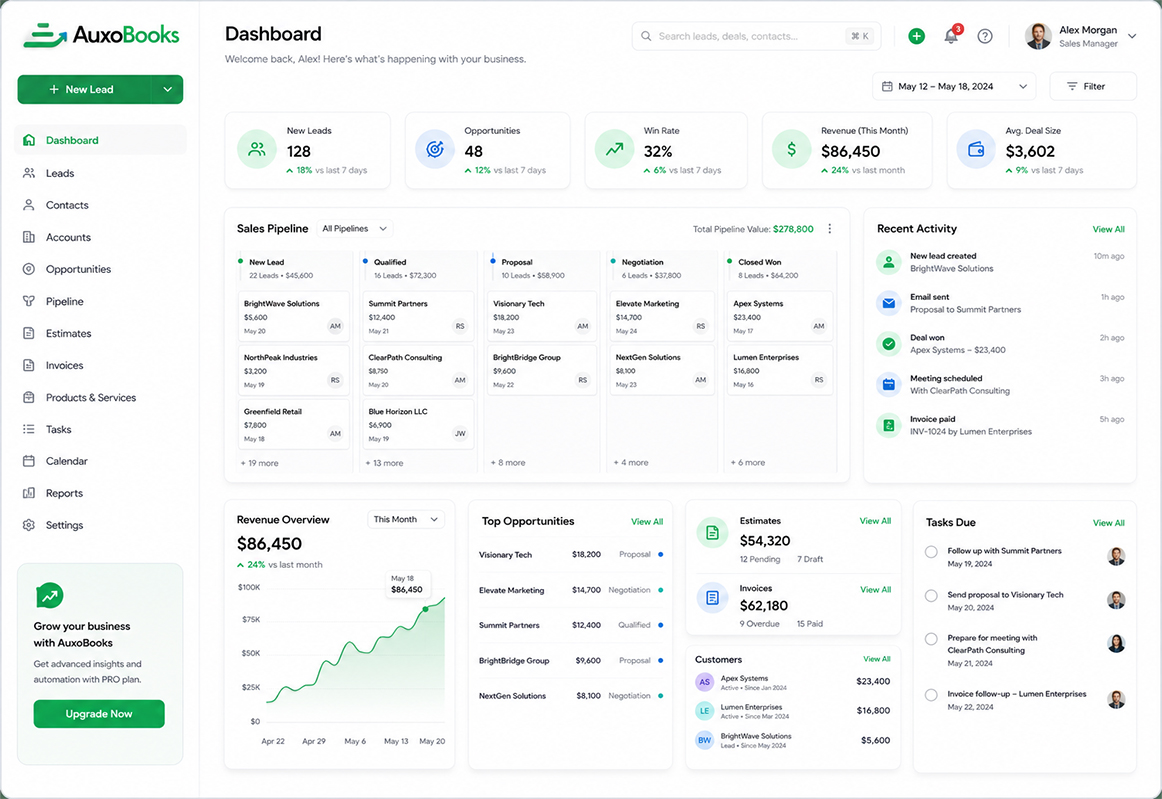This screenshot has height=799, width=1162.
Task: Click the May 18 data point on revenue chart
Action: pos(425,609)
